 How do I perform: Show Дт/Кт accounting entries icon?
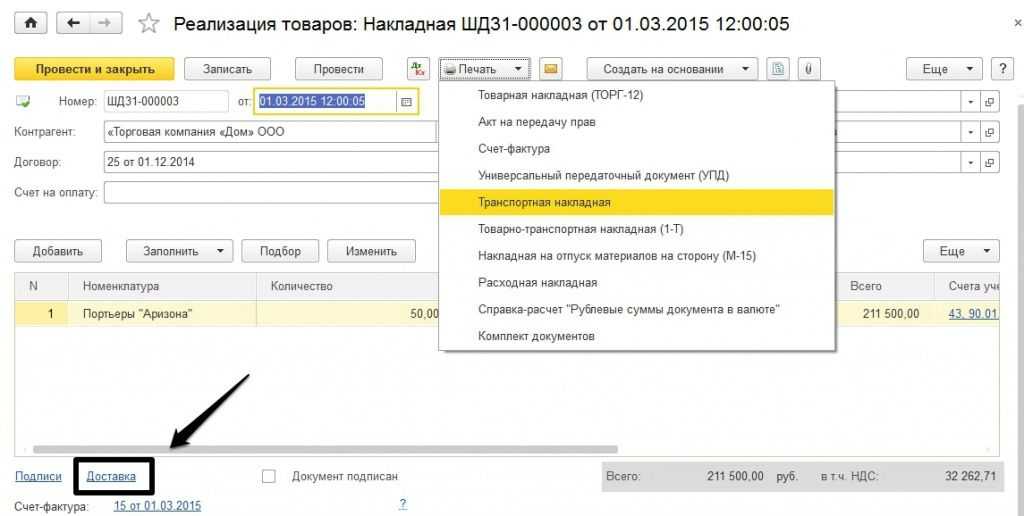coord(418,69)
